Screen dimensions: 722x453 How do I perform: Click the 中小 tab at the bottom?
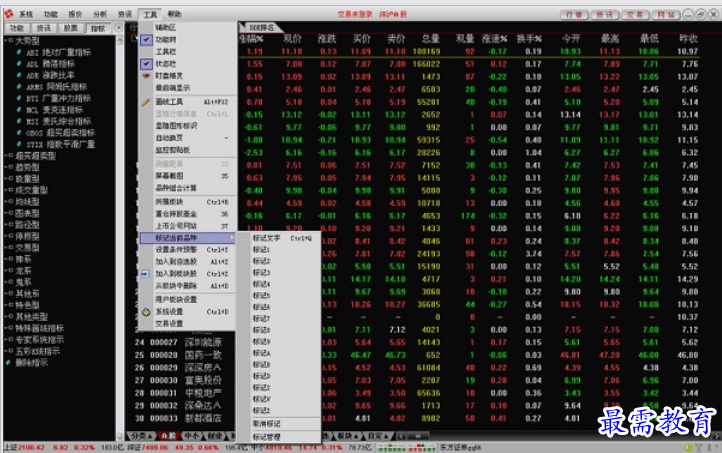191,436
